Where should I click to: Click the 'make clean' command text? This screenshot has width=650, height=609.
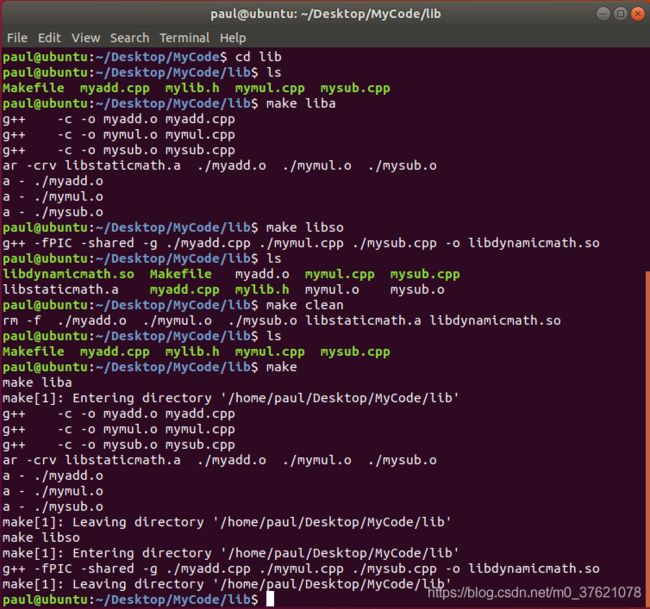(305, 305)
